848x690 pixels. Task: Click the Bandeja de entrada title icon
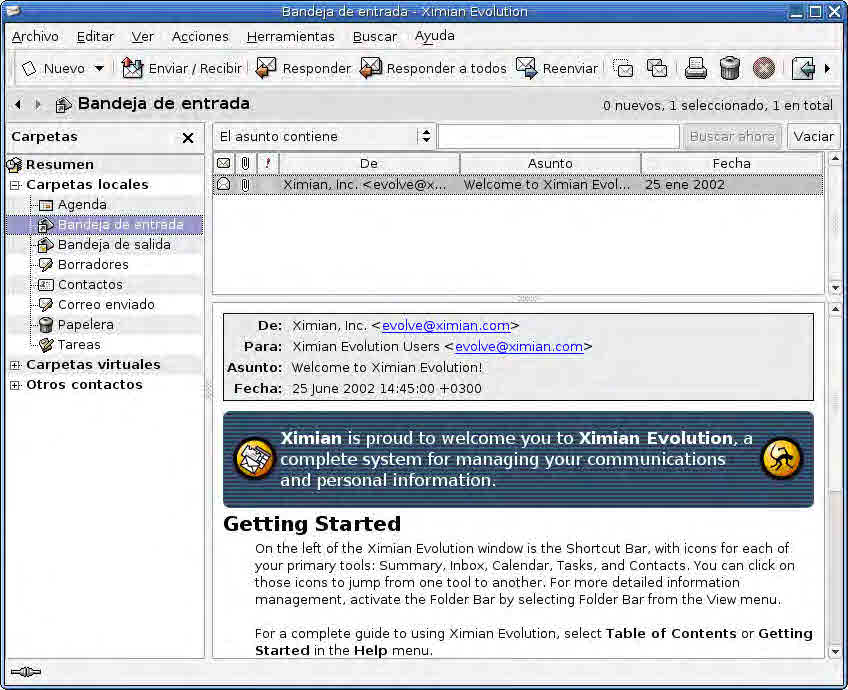pyautogui.click(x=63, y=104)
